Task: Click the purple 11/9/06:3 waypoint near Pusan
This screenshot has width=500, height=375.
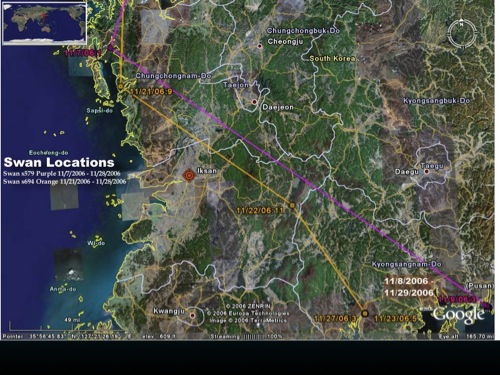Action: [486, 304]
